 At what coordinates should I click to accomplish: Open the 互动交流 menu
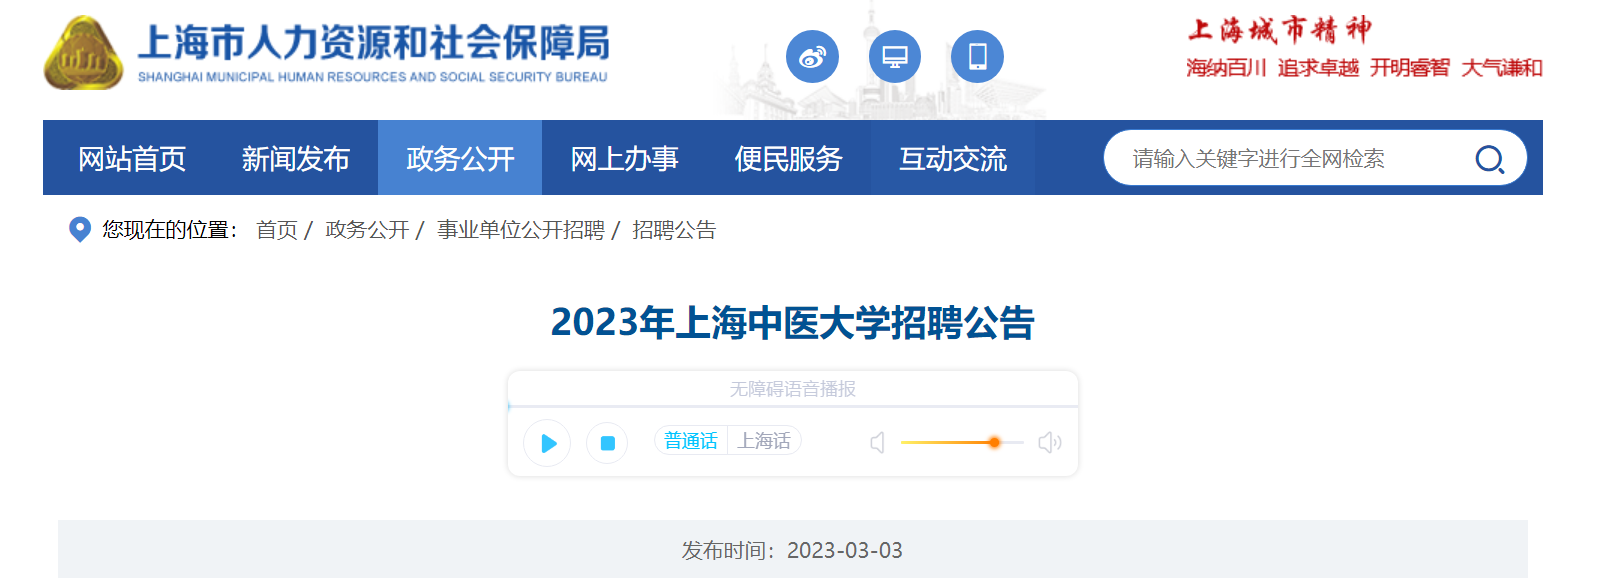pos(952,158)
